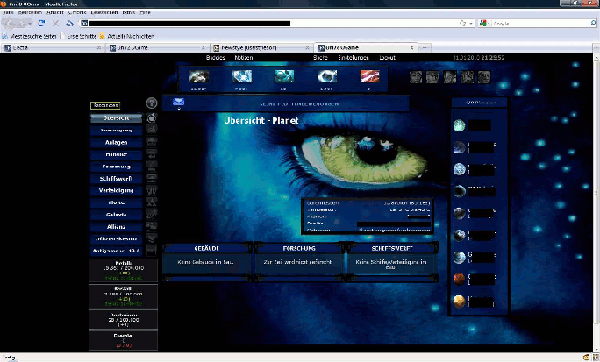Open the Anlagen sidebar button
This screenshot has height=362, width=600.
click(x=116, y=142)
